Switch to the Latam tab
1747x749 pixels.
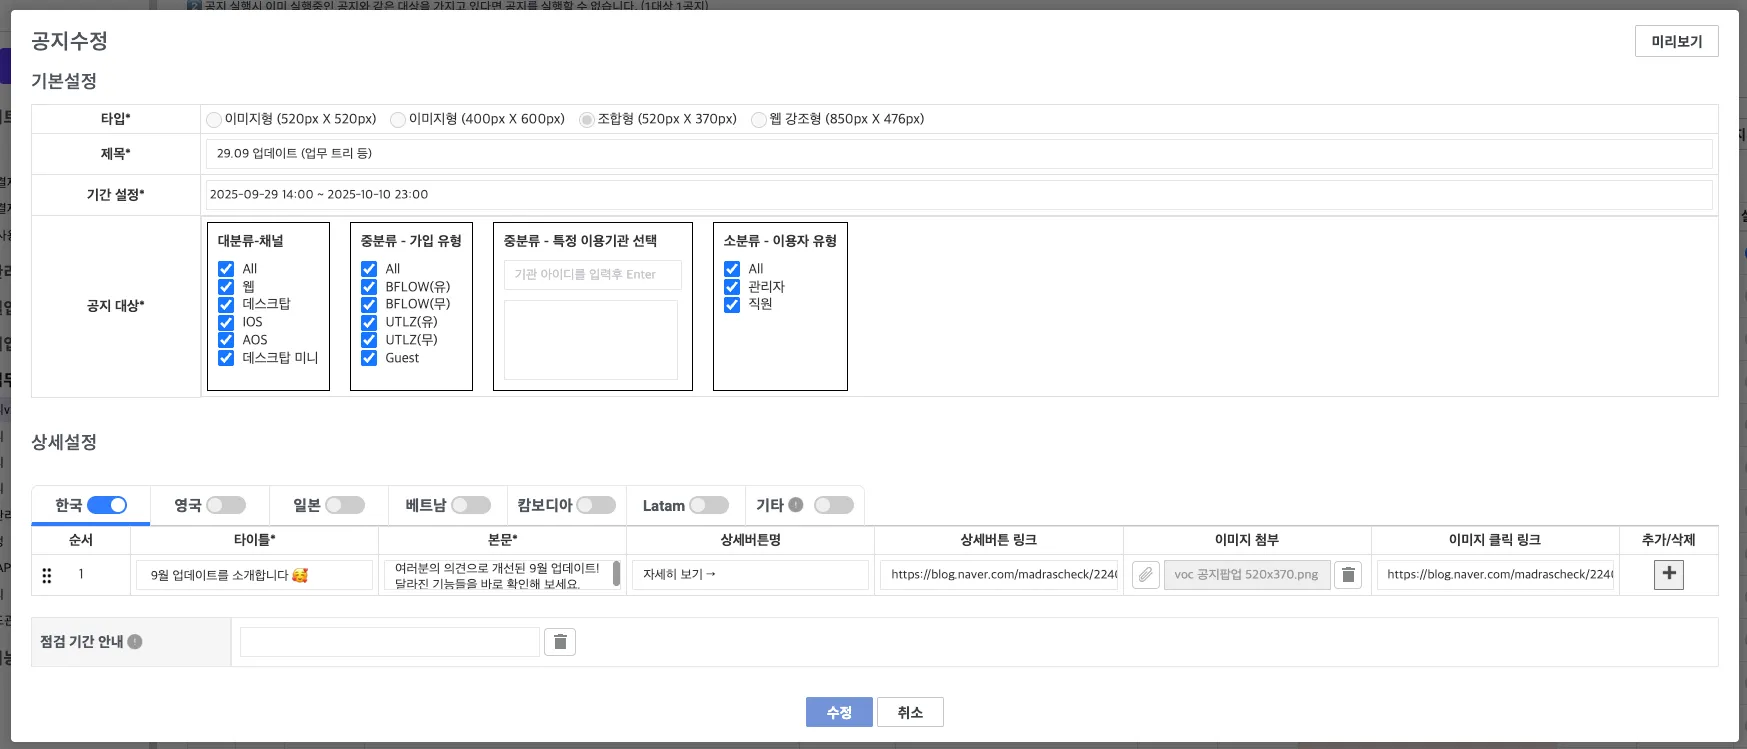(x=663, y=506)
